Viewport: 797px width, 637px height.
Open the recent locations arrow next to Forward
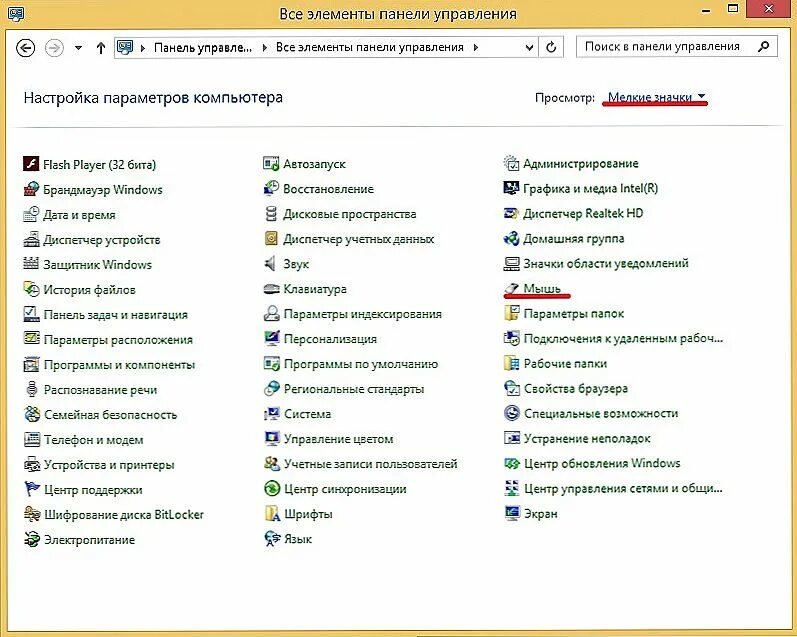pos(78,48)
